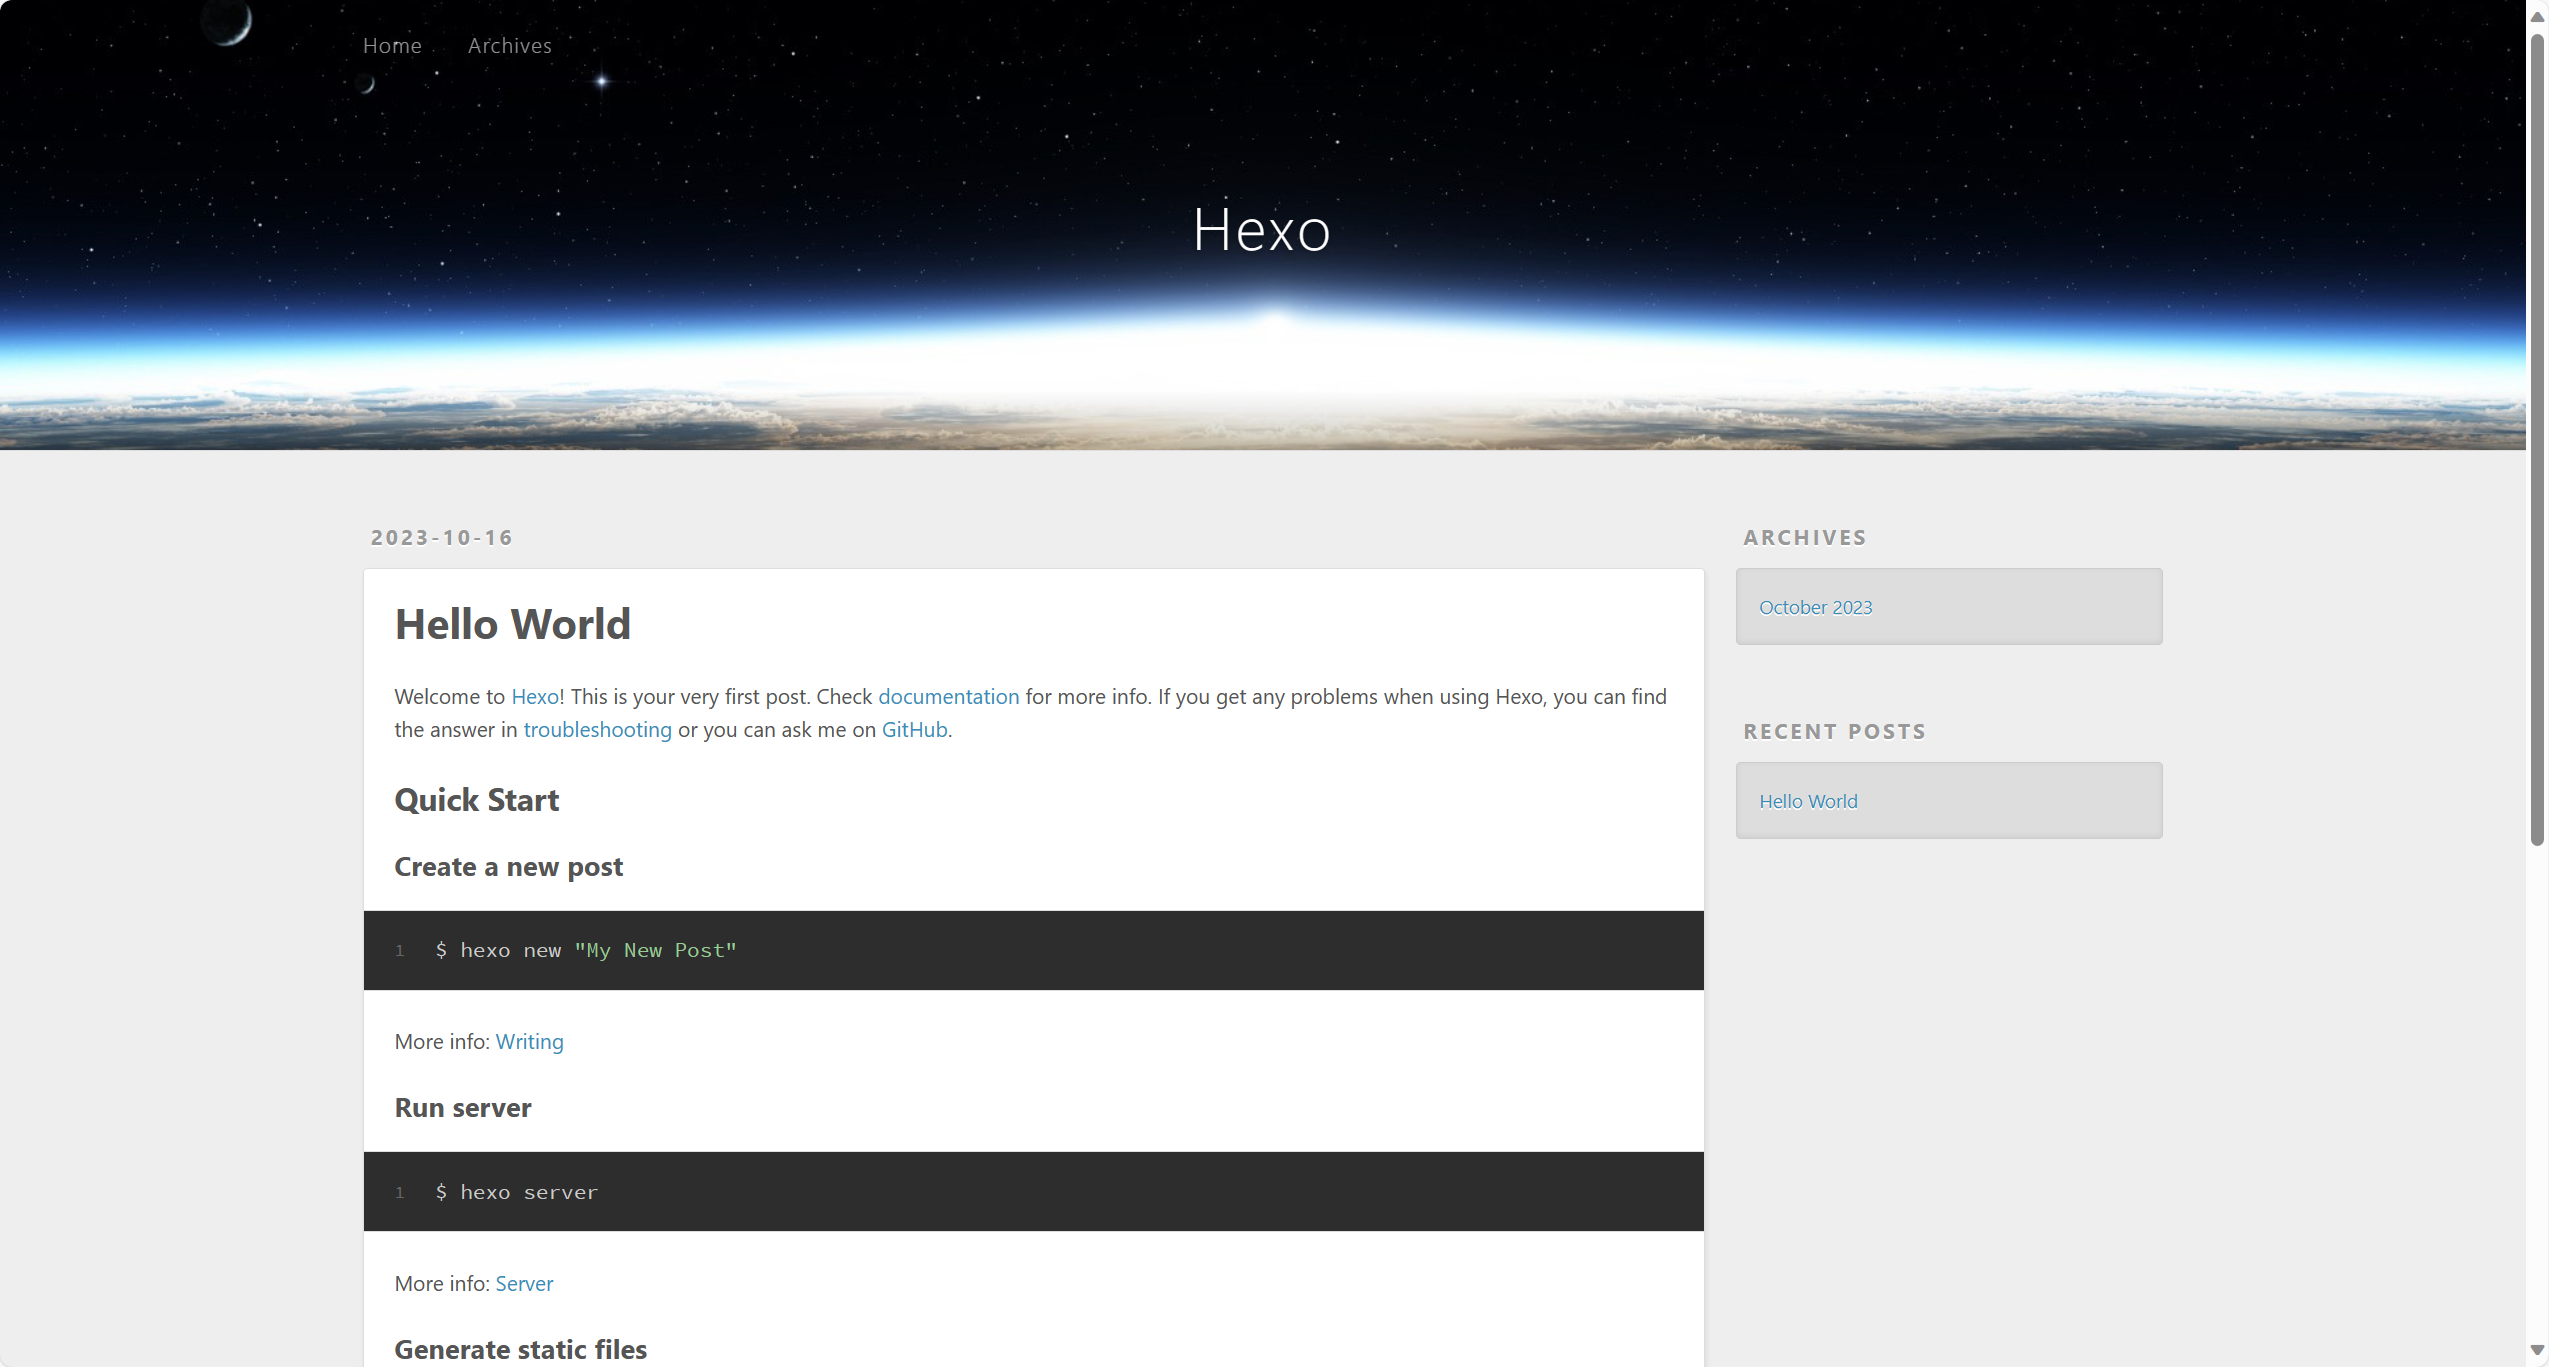Go to the Archives menu item

(509, 46)
